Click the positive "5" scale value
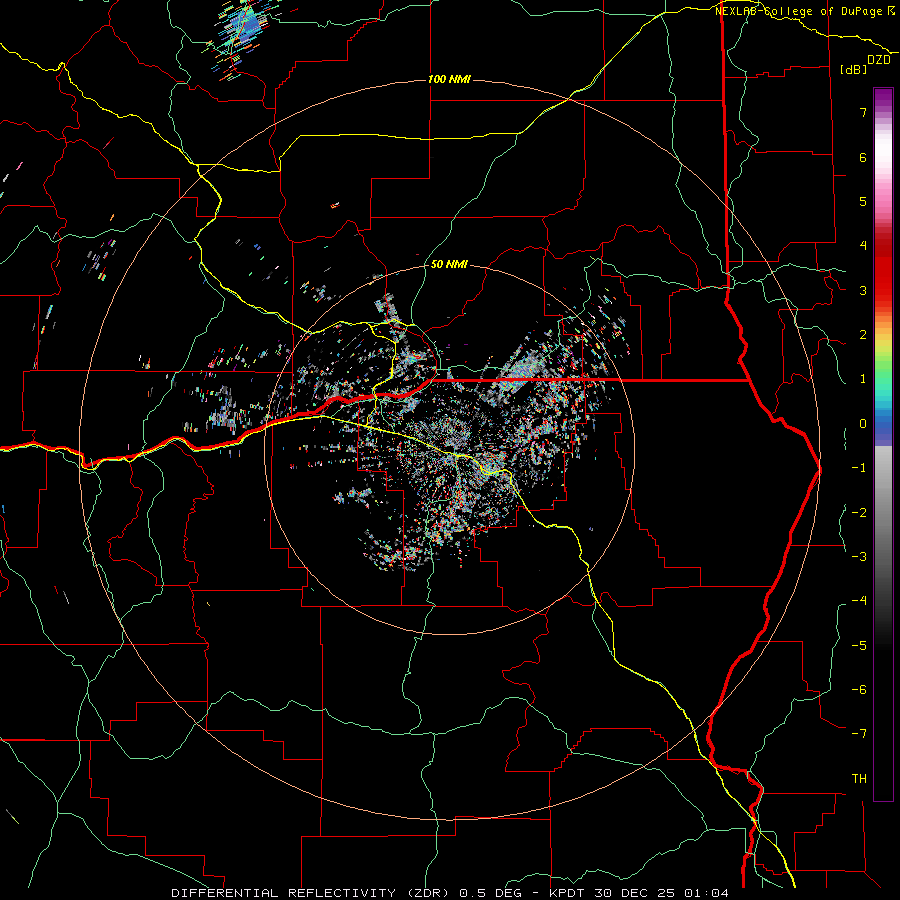The image size is (900, 900). pos(863,201)
